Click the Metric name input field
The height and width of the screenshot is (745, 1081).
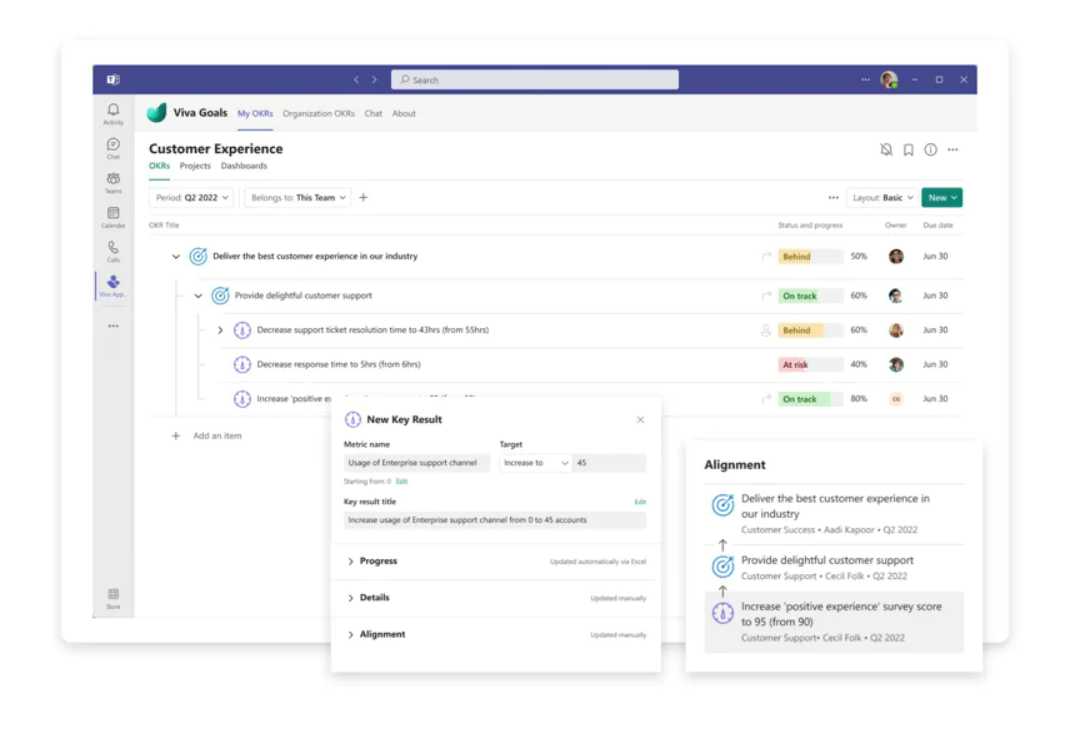[x=416, y=463]
